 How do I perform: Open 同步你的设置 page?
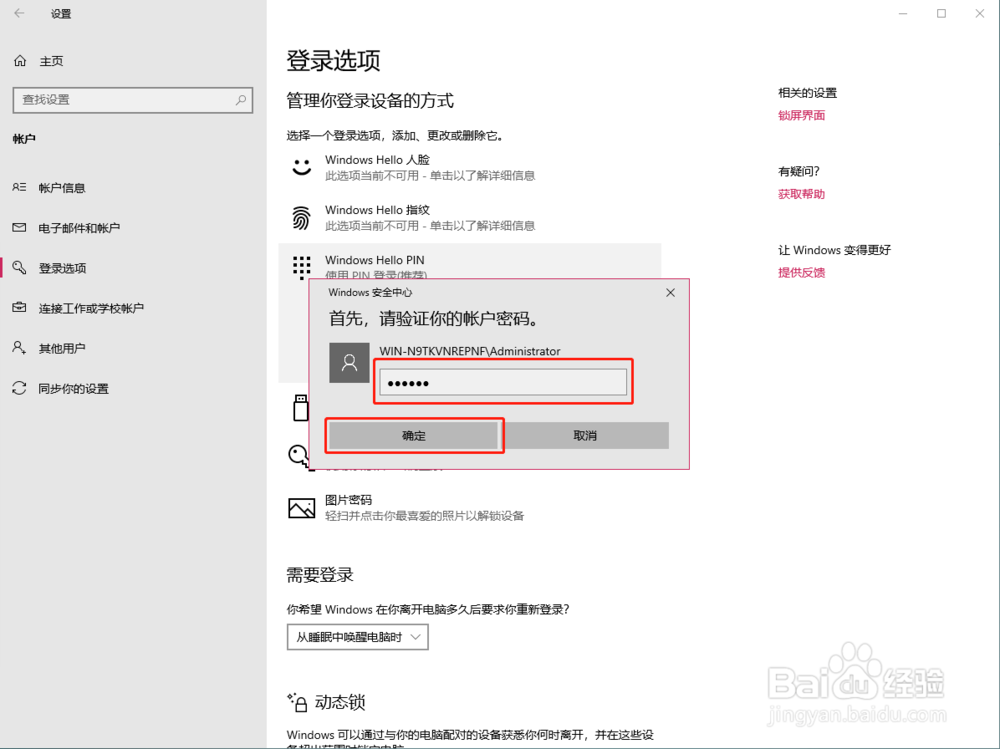click(x=73, y=389)
